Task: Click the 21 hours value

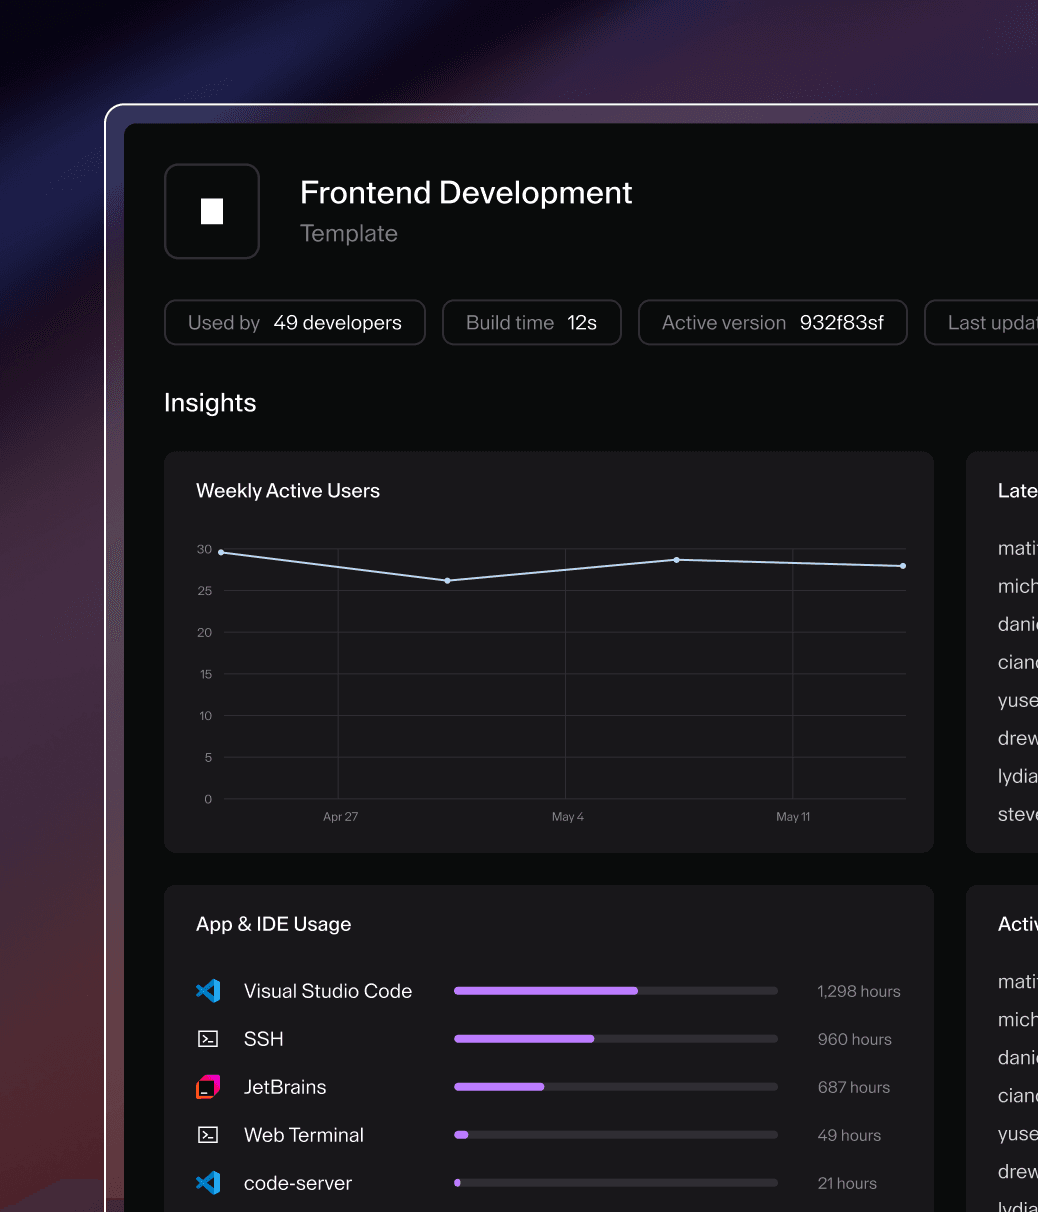Action: [x=847, y=1184]
